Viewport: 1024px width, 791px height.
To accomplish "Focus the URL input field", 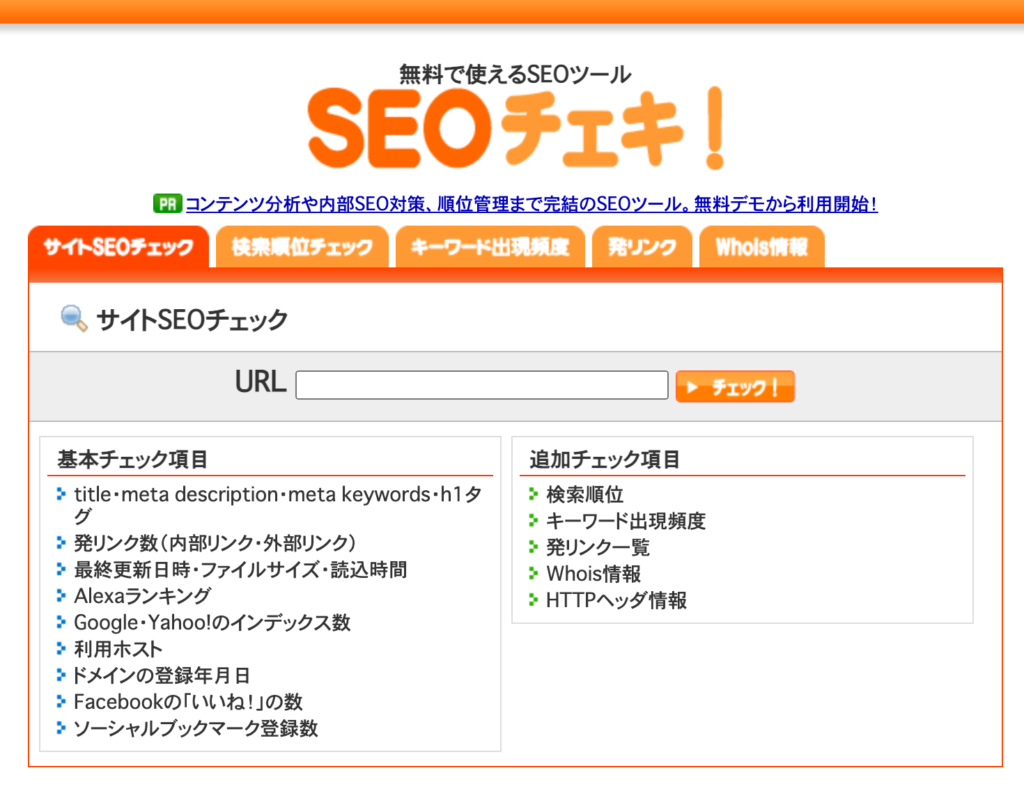I will (x=482, y=385).
